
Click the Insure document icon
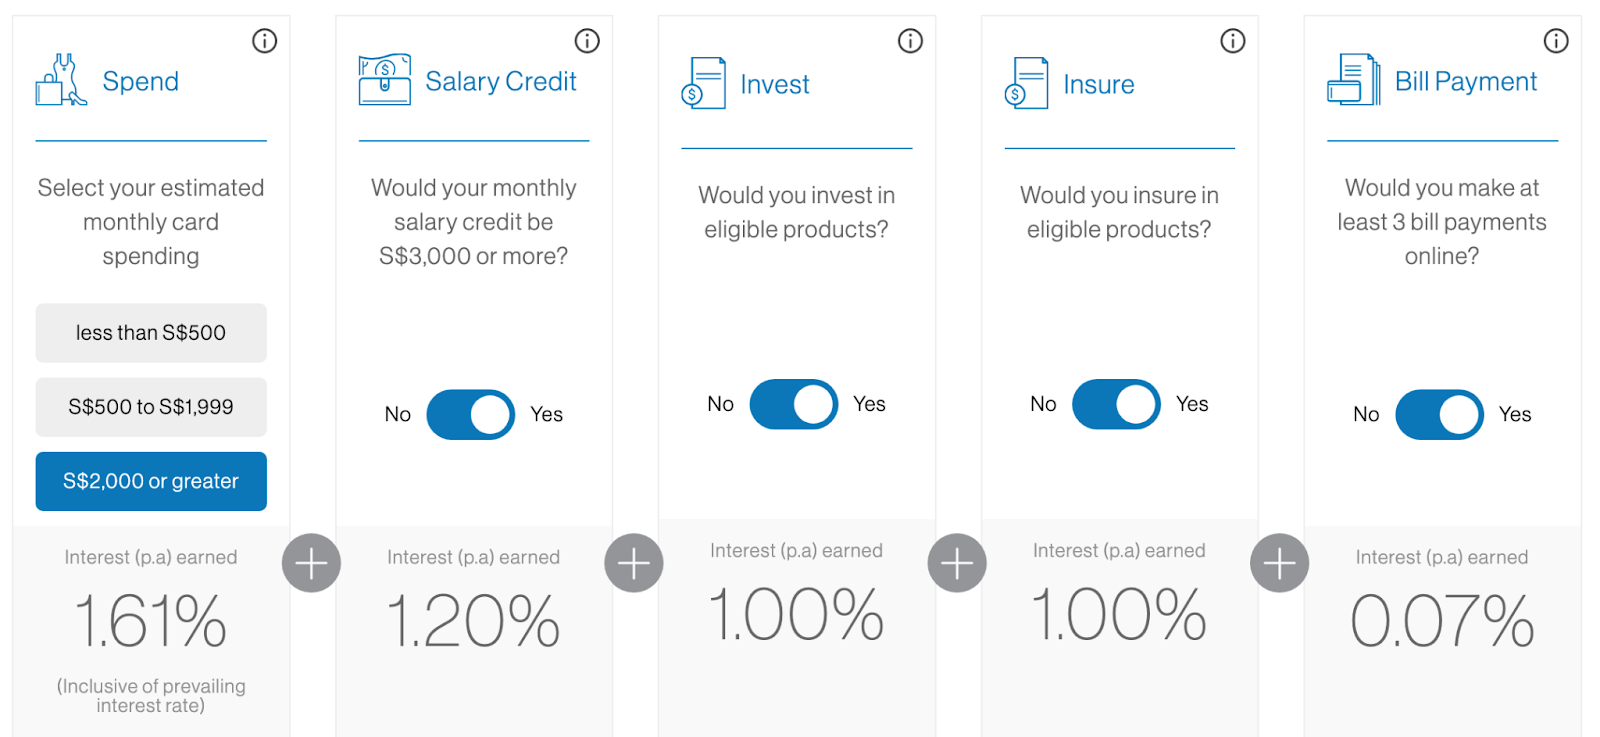(x=1027, y=83)
